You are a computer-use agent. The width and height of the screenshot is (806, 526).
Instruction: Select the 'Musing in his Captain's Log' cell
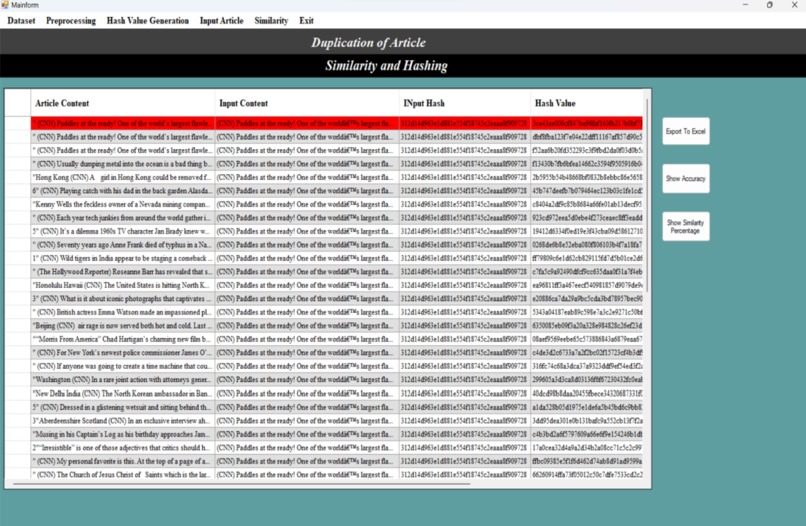(x=122, y=434)
